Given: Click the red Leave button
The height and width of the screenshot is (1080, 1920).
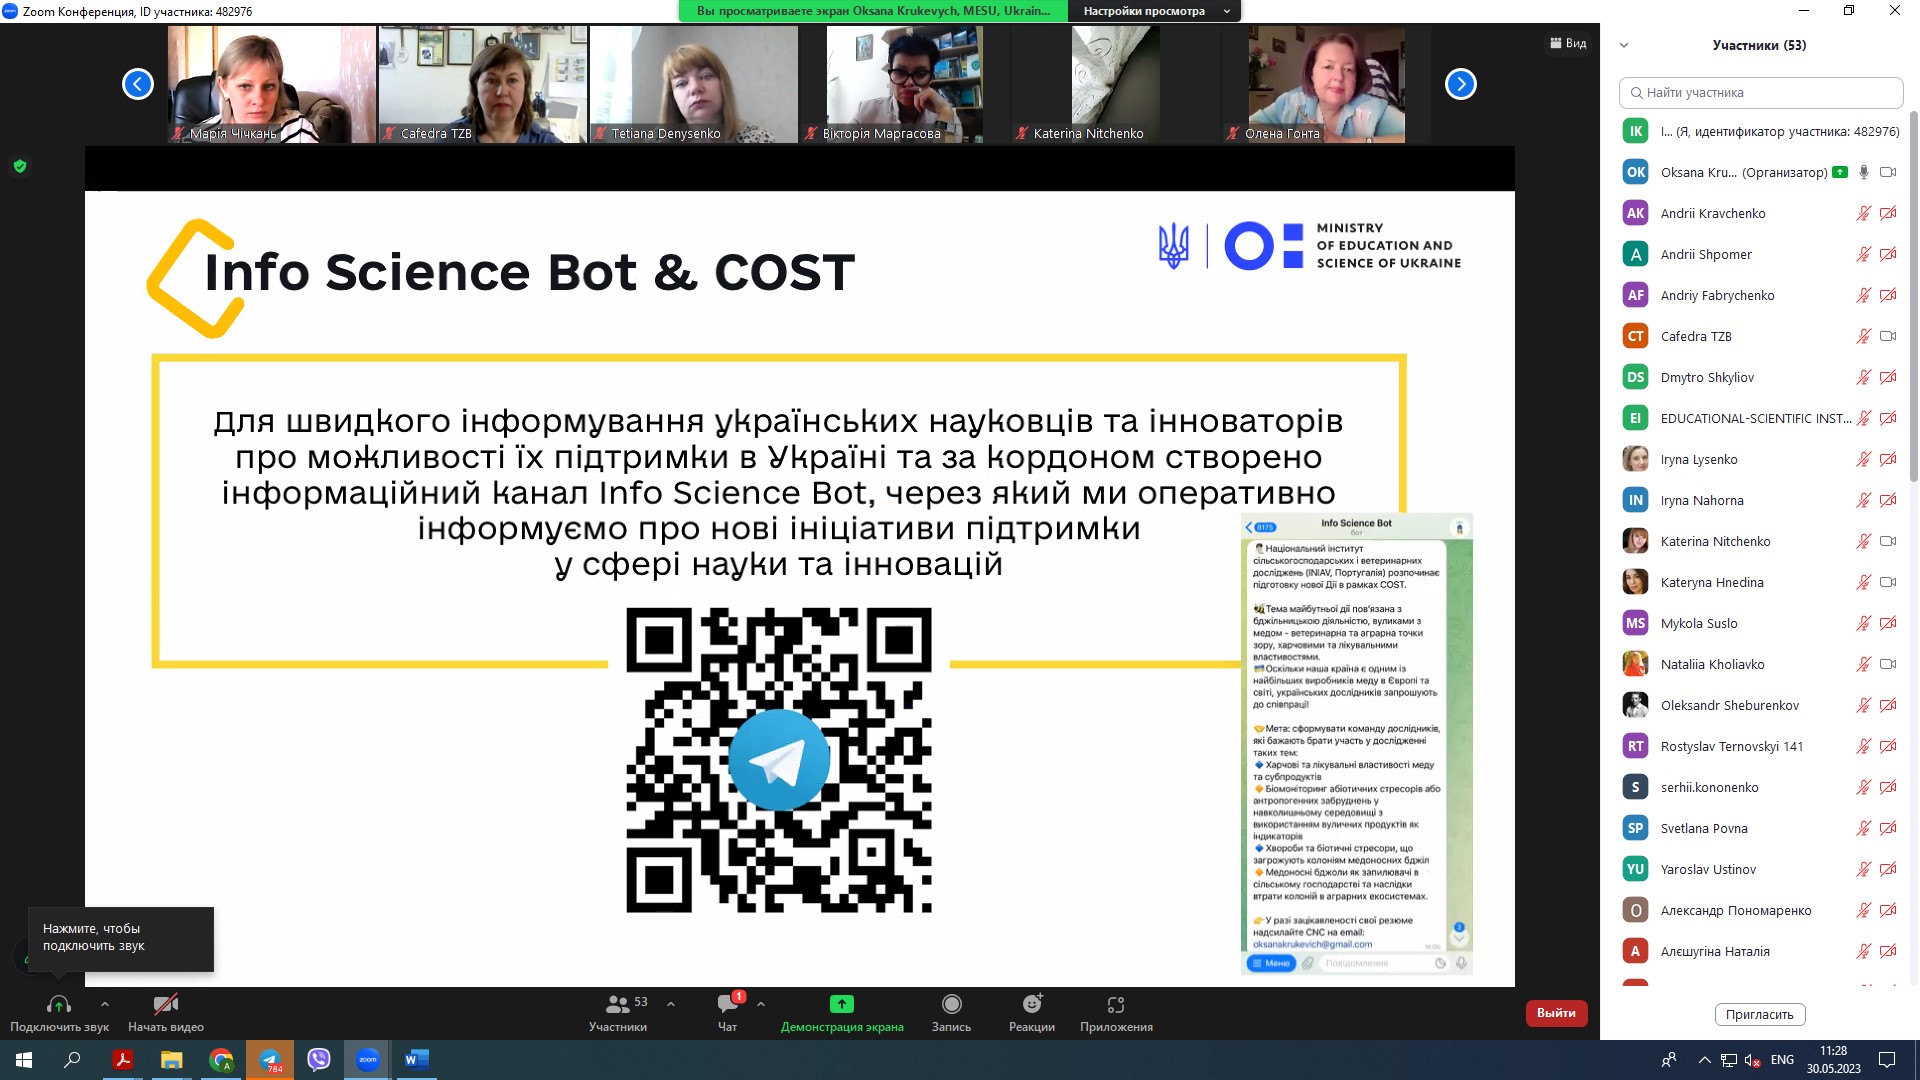Looking at the screenshot, I should tap(1555, 1013).
